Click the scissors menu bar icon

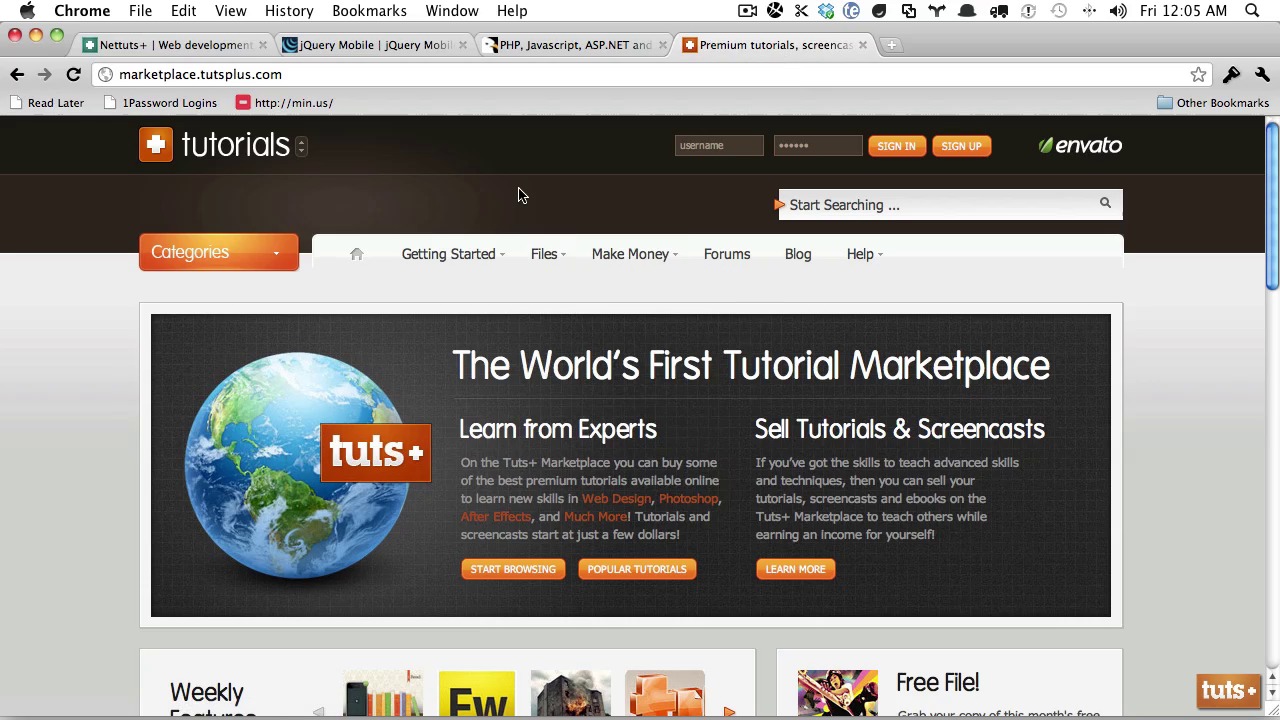801,11
